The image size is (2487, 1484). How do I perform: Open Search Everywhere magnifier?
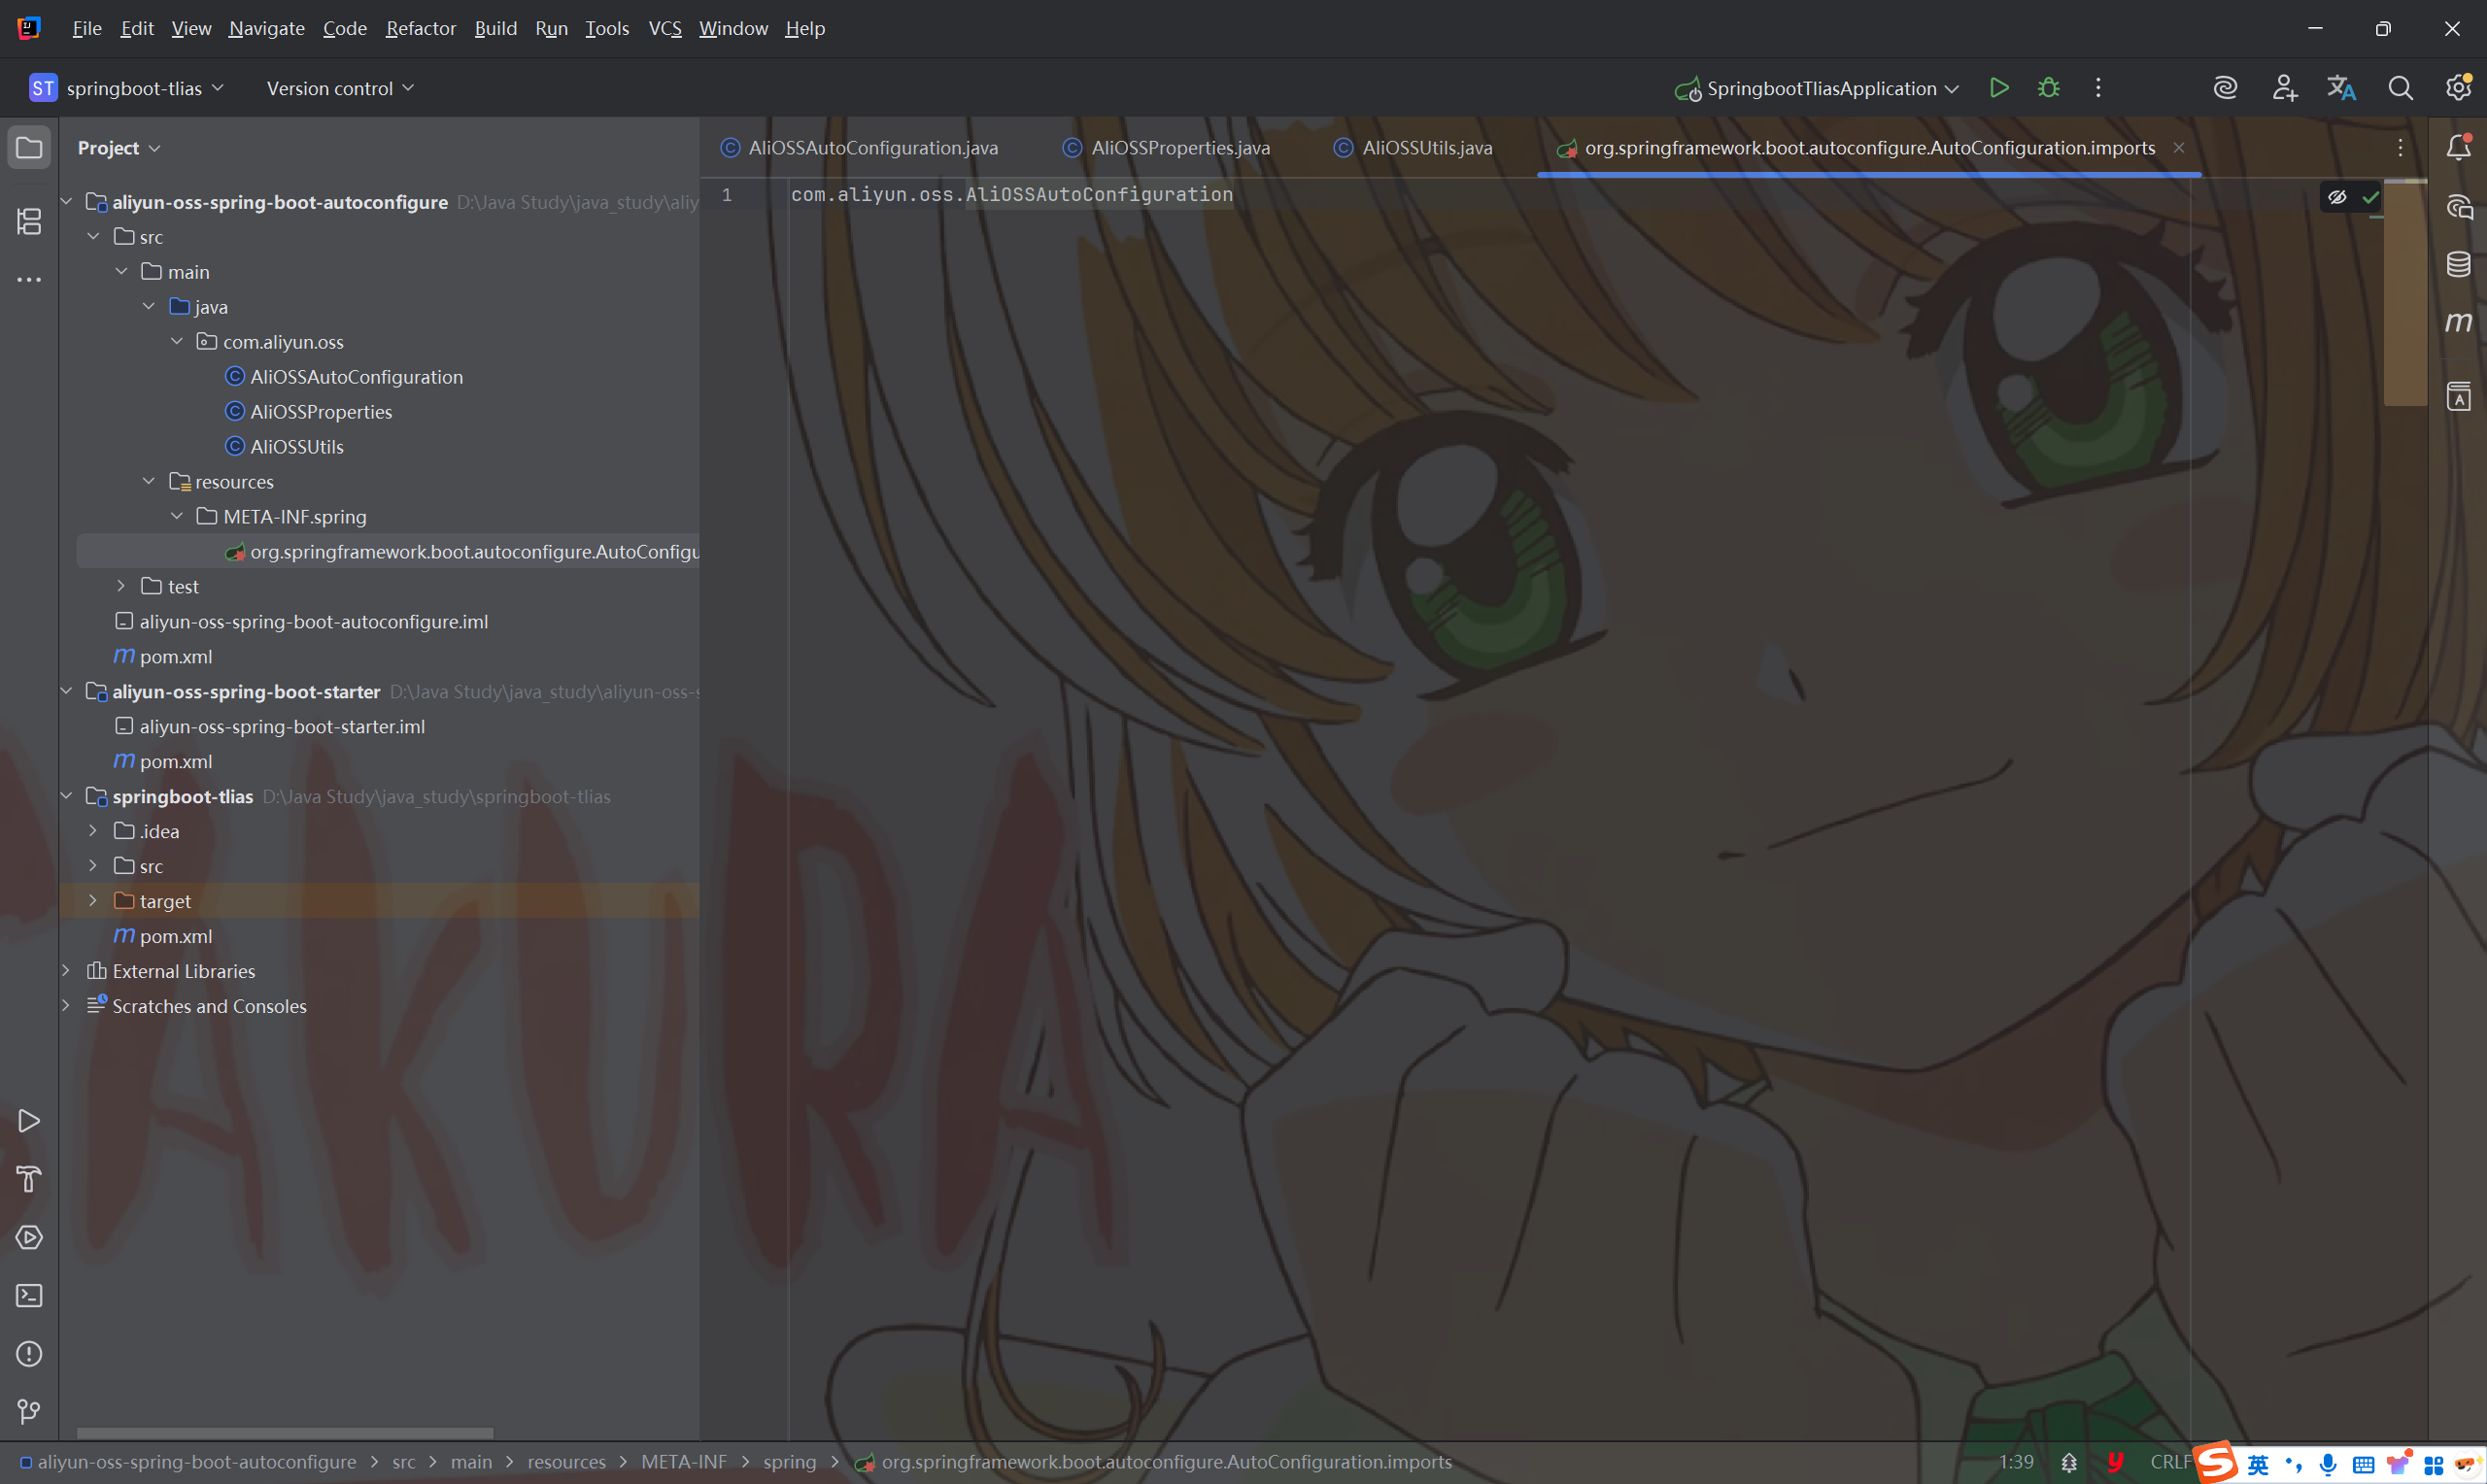[x=2400, y=88]
